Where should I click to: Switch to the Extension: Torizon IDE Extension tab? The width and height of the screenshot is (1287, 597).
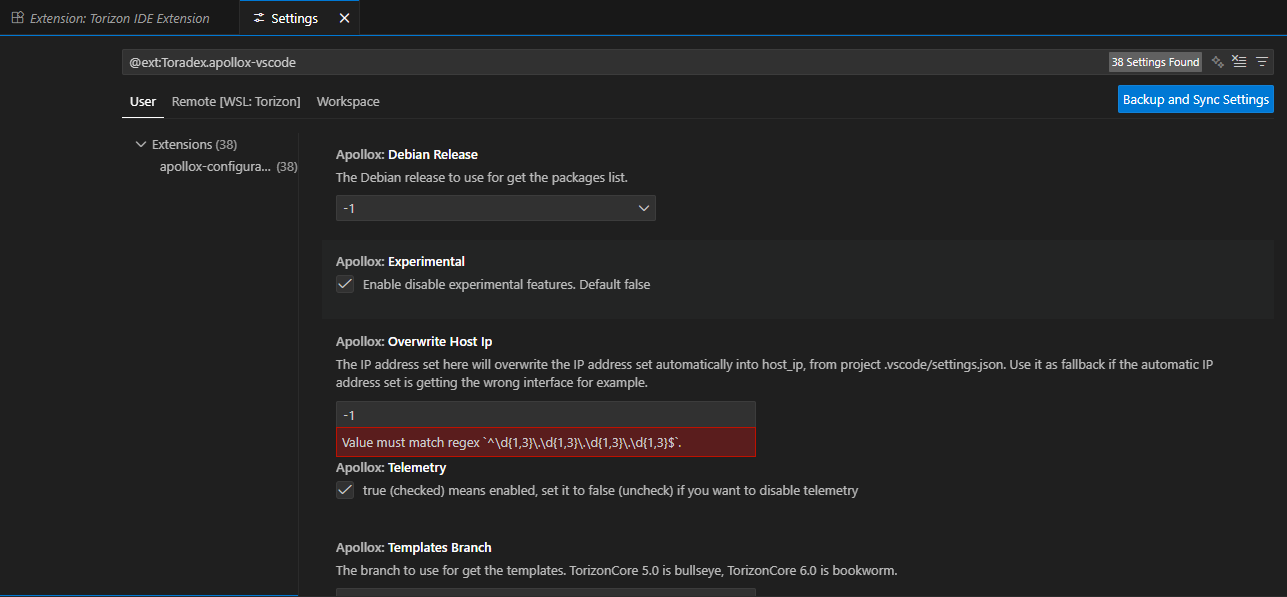(119, 18)
